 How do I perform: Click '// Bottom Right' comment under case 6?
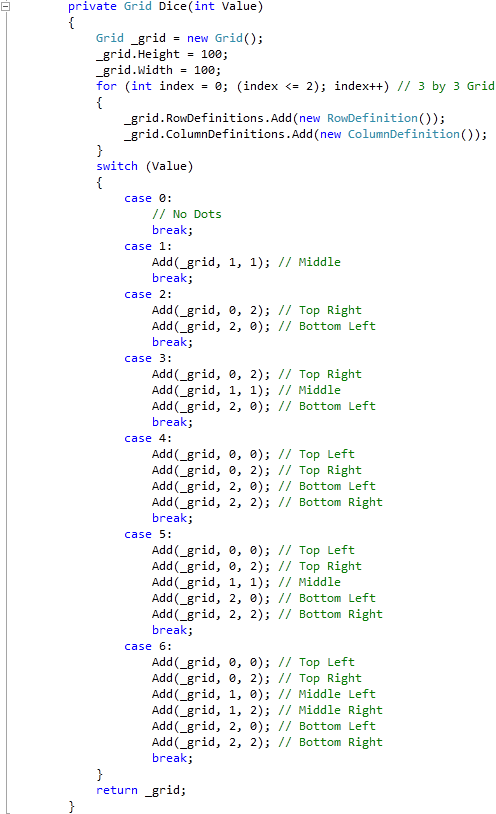(x=330, y=742)
